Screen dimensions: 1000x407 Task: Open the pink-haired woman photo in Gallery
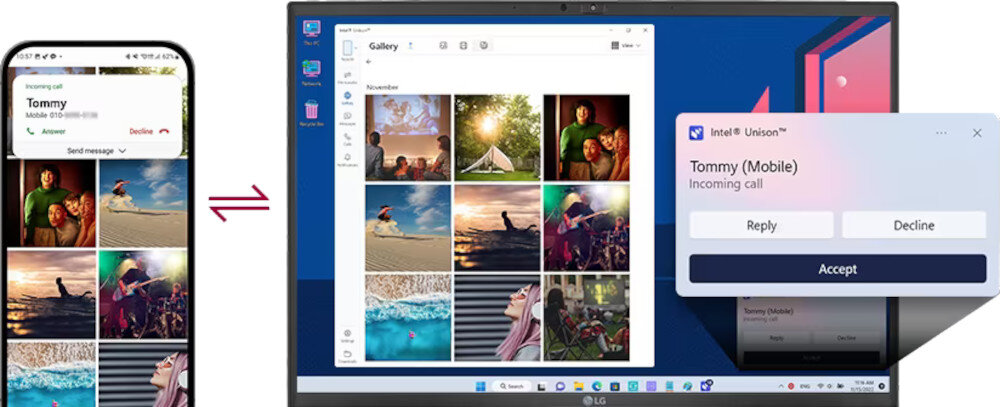497,318
